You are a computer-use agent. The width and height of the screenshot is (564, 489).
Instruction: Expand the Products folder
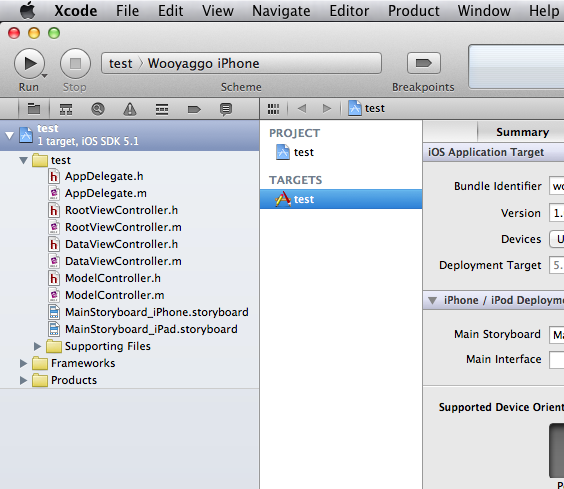pos(23,380)
